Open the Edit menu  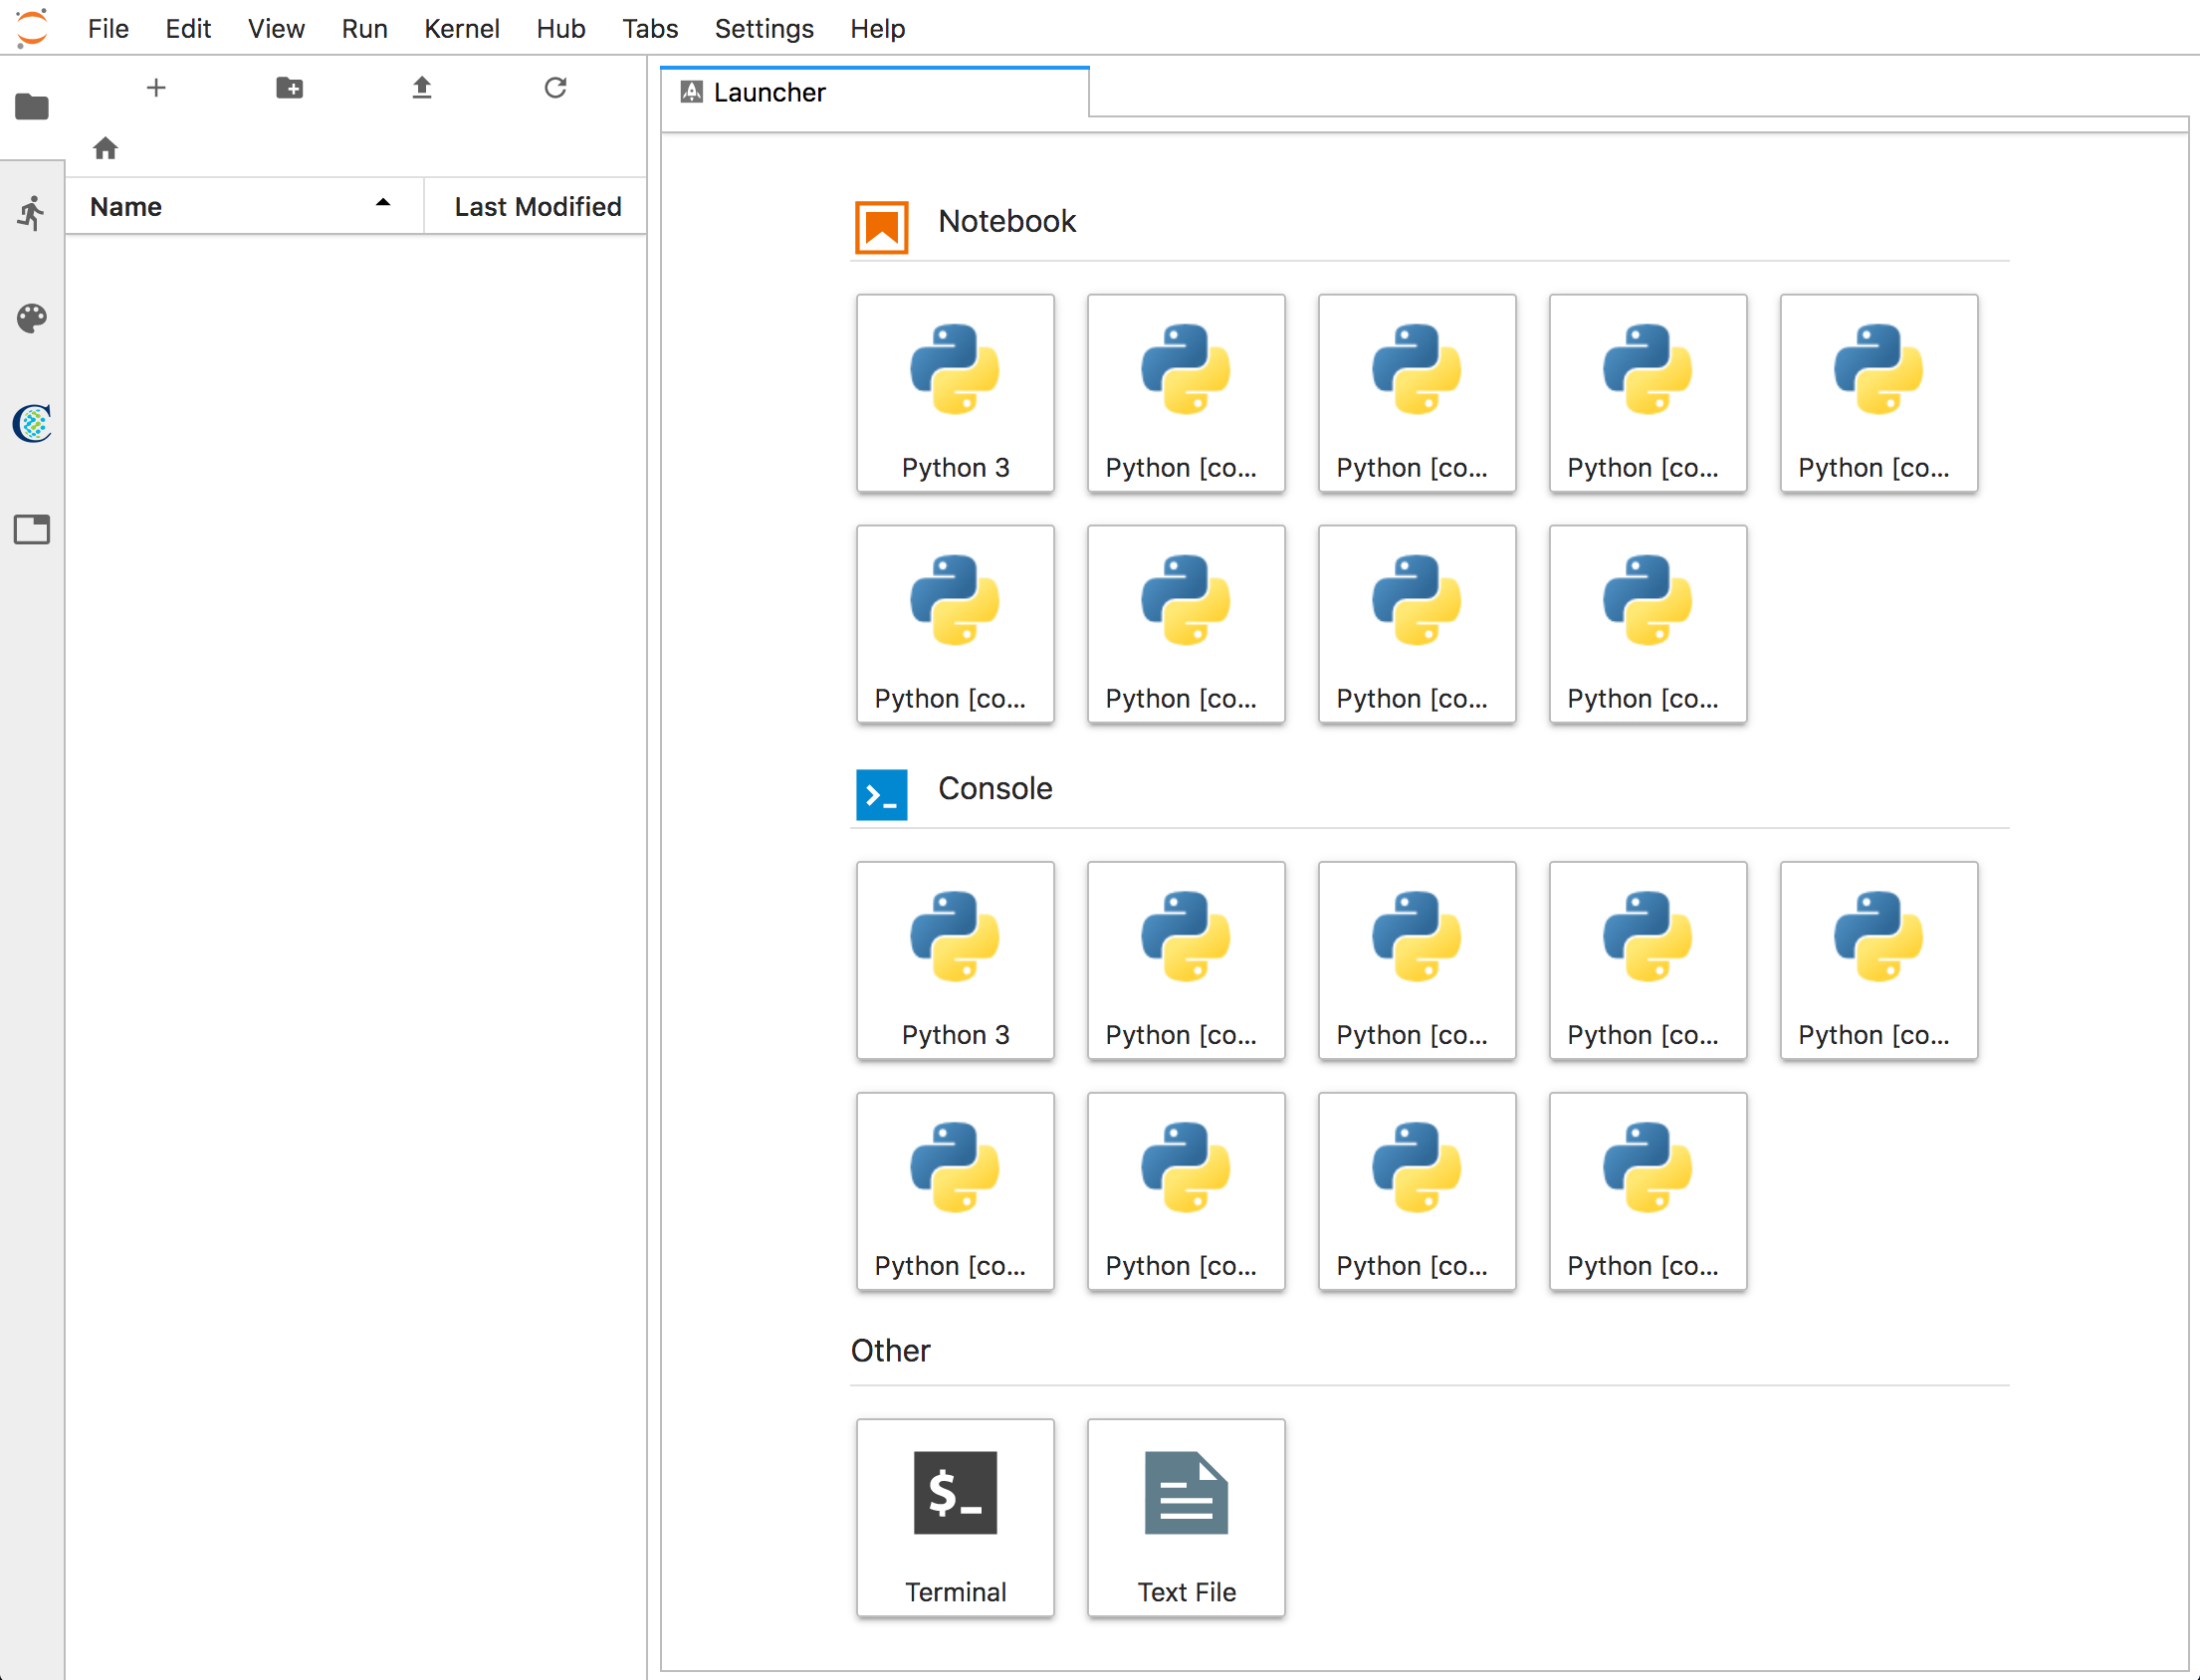[188, 28]
